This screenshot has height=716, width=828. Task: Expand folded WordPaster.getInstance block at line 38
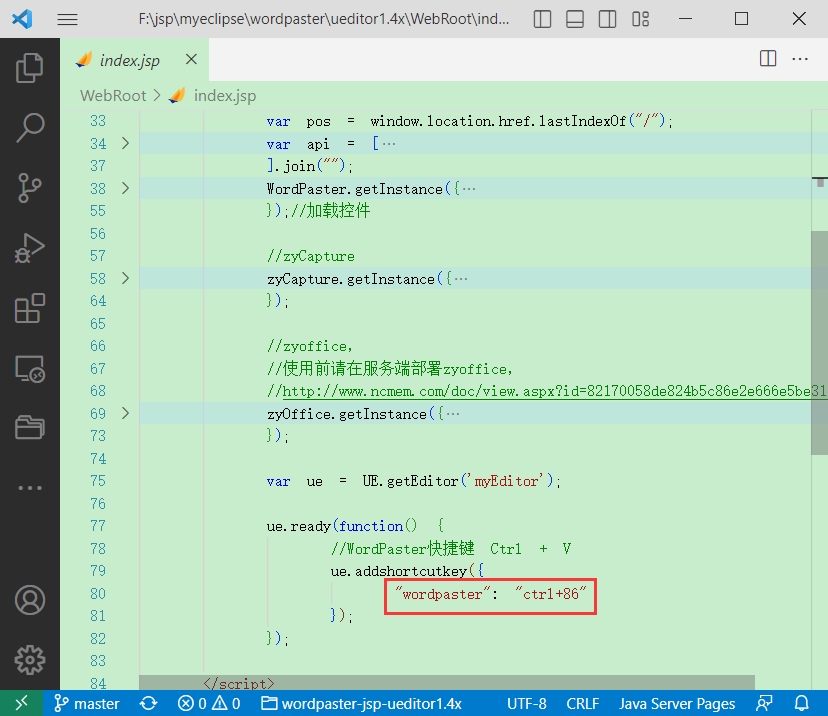(x=125, y=189)
